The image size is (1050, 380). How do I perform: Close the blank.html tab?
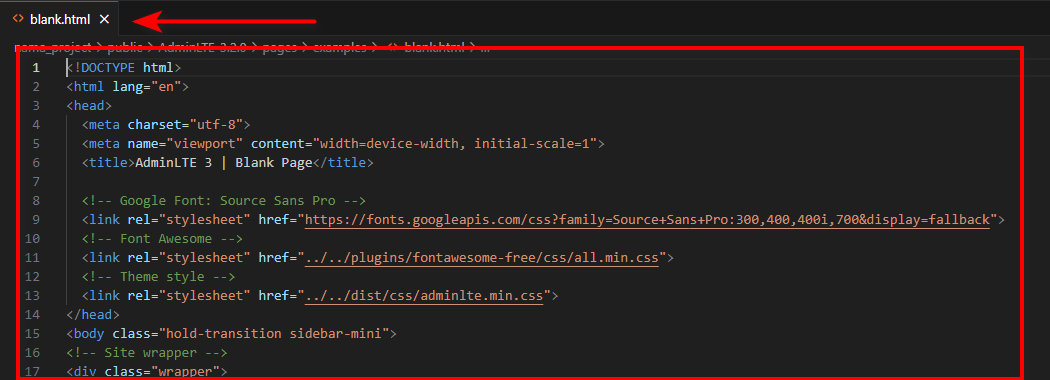coord(104,19)
